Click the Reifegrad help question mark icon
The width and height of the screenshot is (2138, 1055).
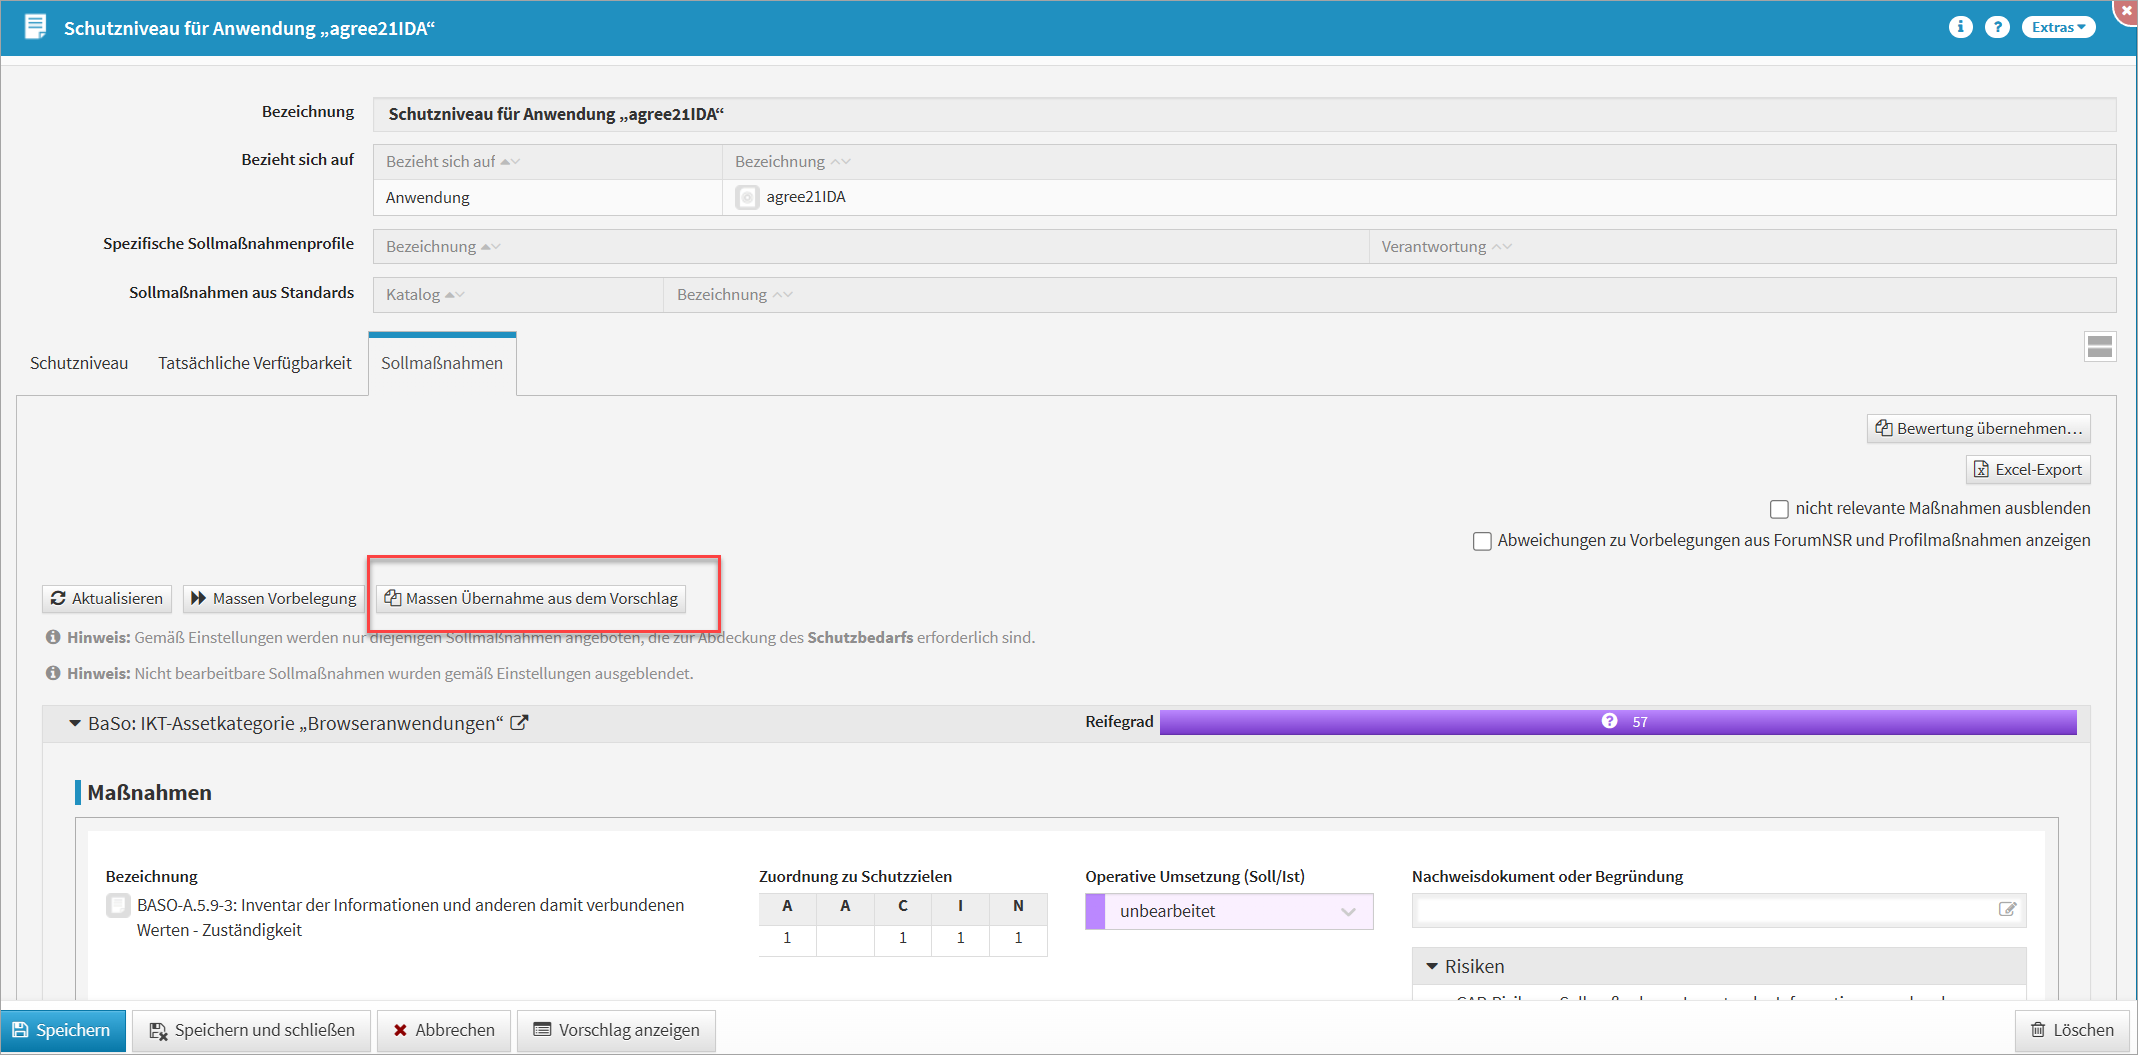click(1609, 721)
